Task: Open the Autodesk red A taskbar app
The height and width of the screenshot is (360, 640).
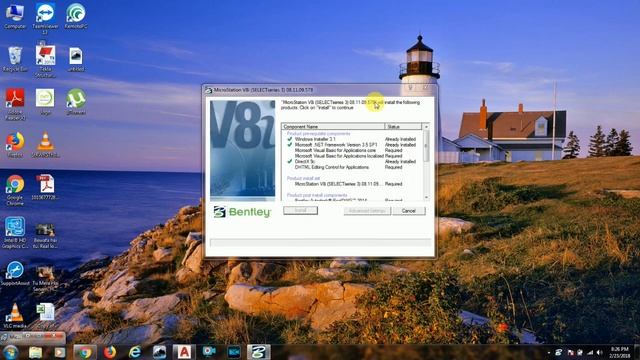Action: (x=184, y=352)
